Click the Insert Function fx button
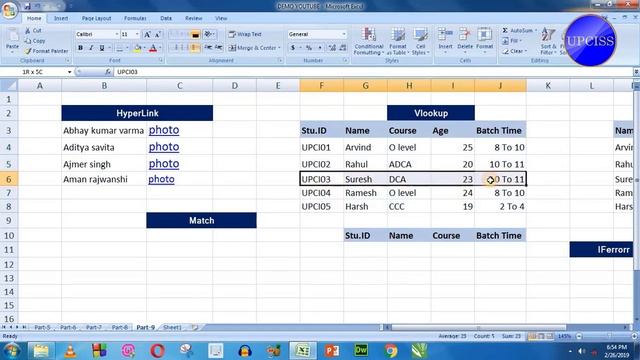 [108, 72]
